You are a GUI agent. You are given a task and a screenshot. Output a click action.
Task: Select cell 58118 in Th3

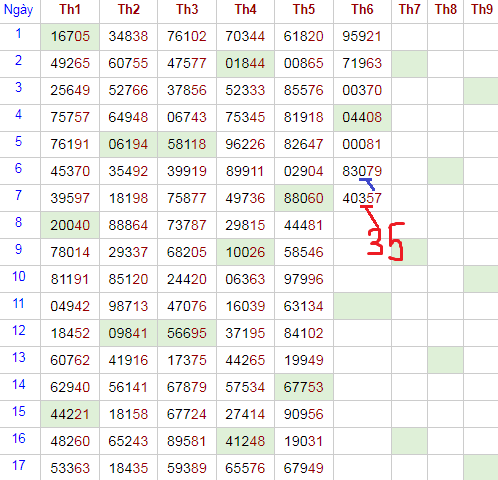[x=187, y=144]
